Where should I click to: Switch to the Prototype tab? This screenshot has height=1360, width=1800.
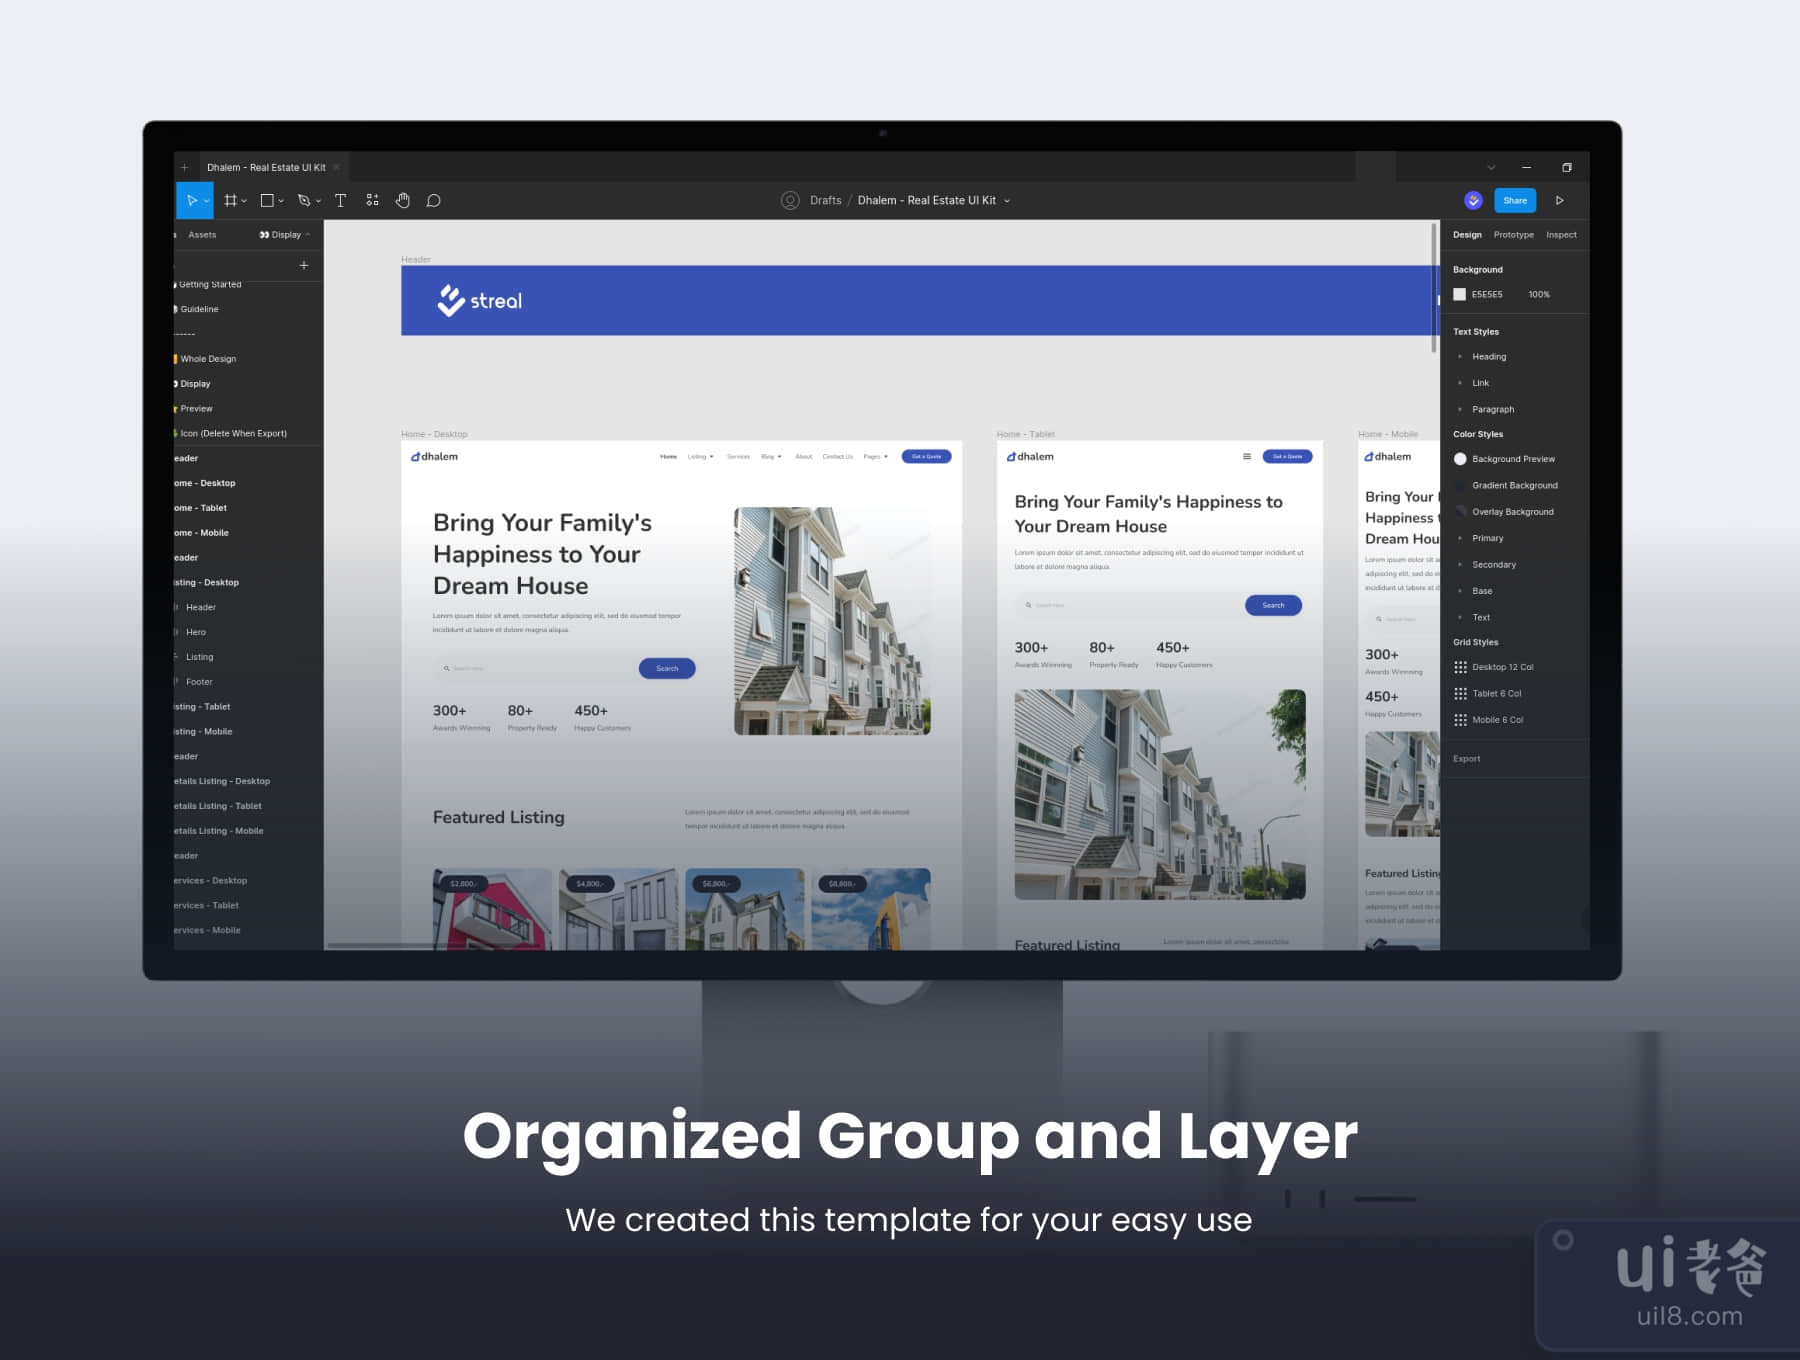1513,235
